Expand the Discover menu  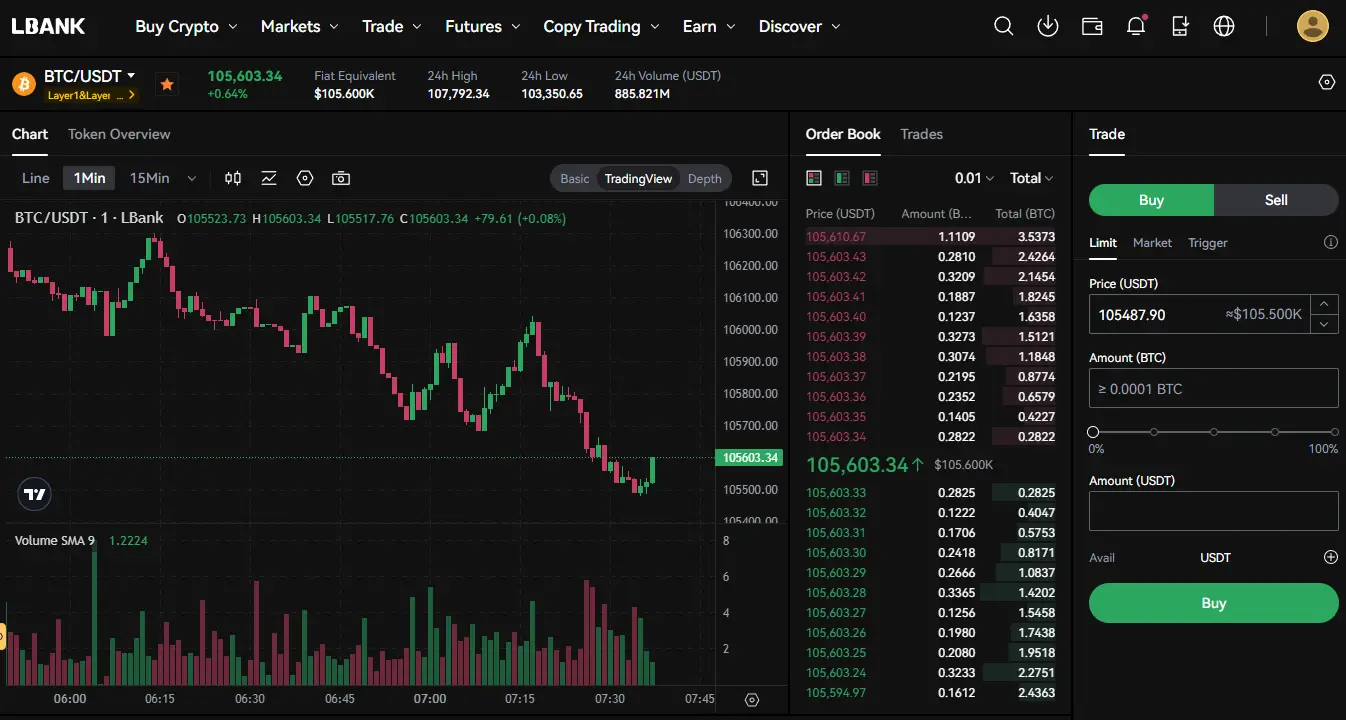click(799, 26)
